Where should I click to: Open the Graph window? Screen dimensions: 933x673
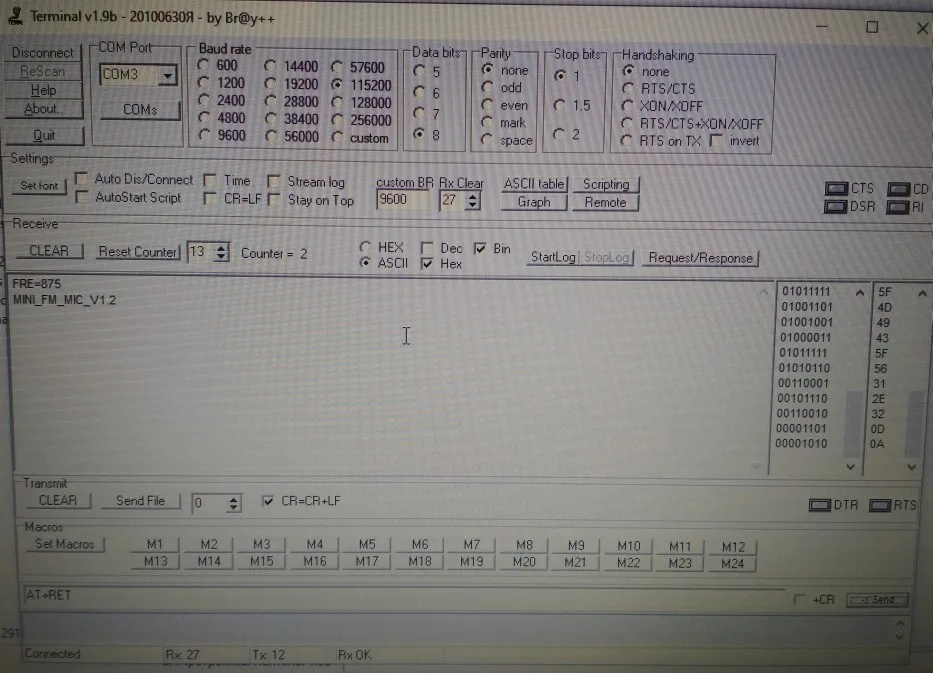click(x=534, y=202)
